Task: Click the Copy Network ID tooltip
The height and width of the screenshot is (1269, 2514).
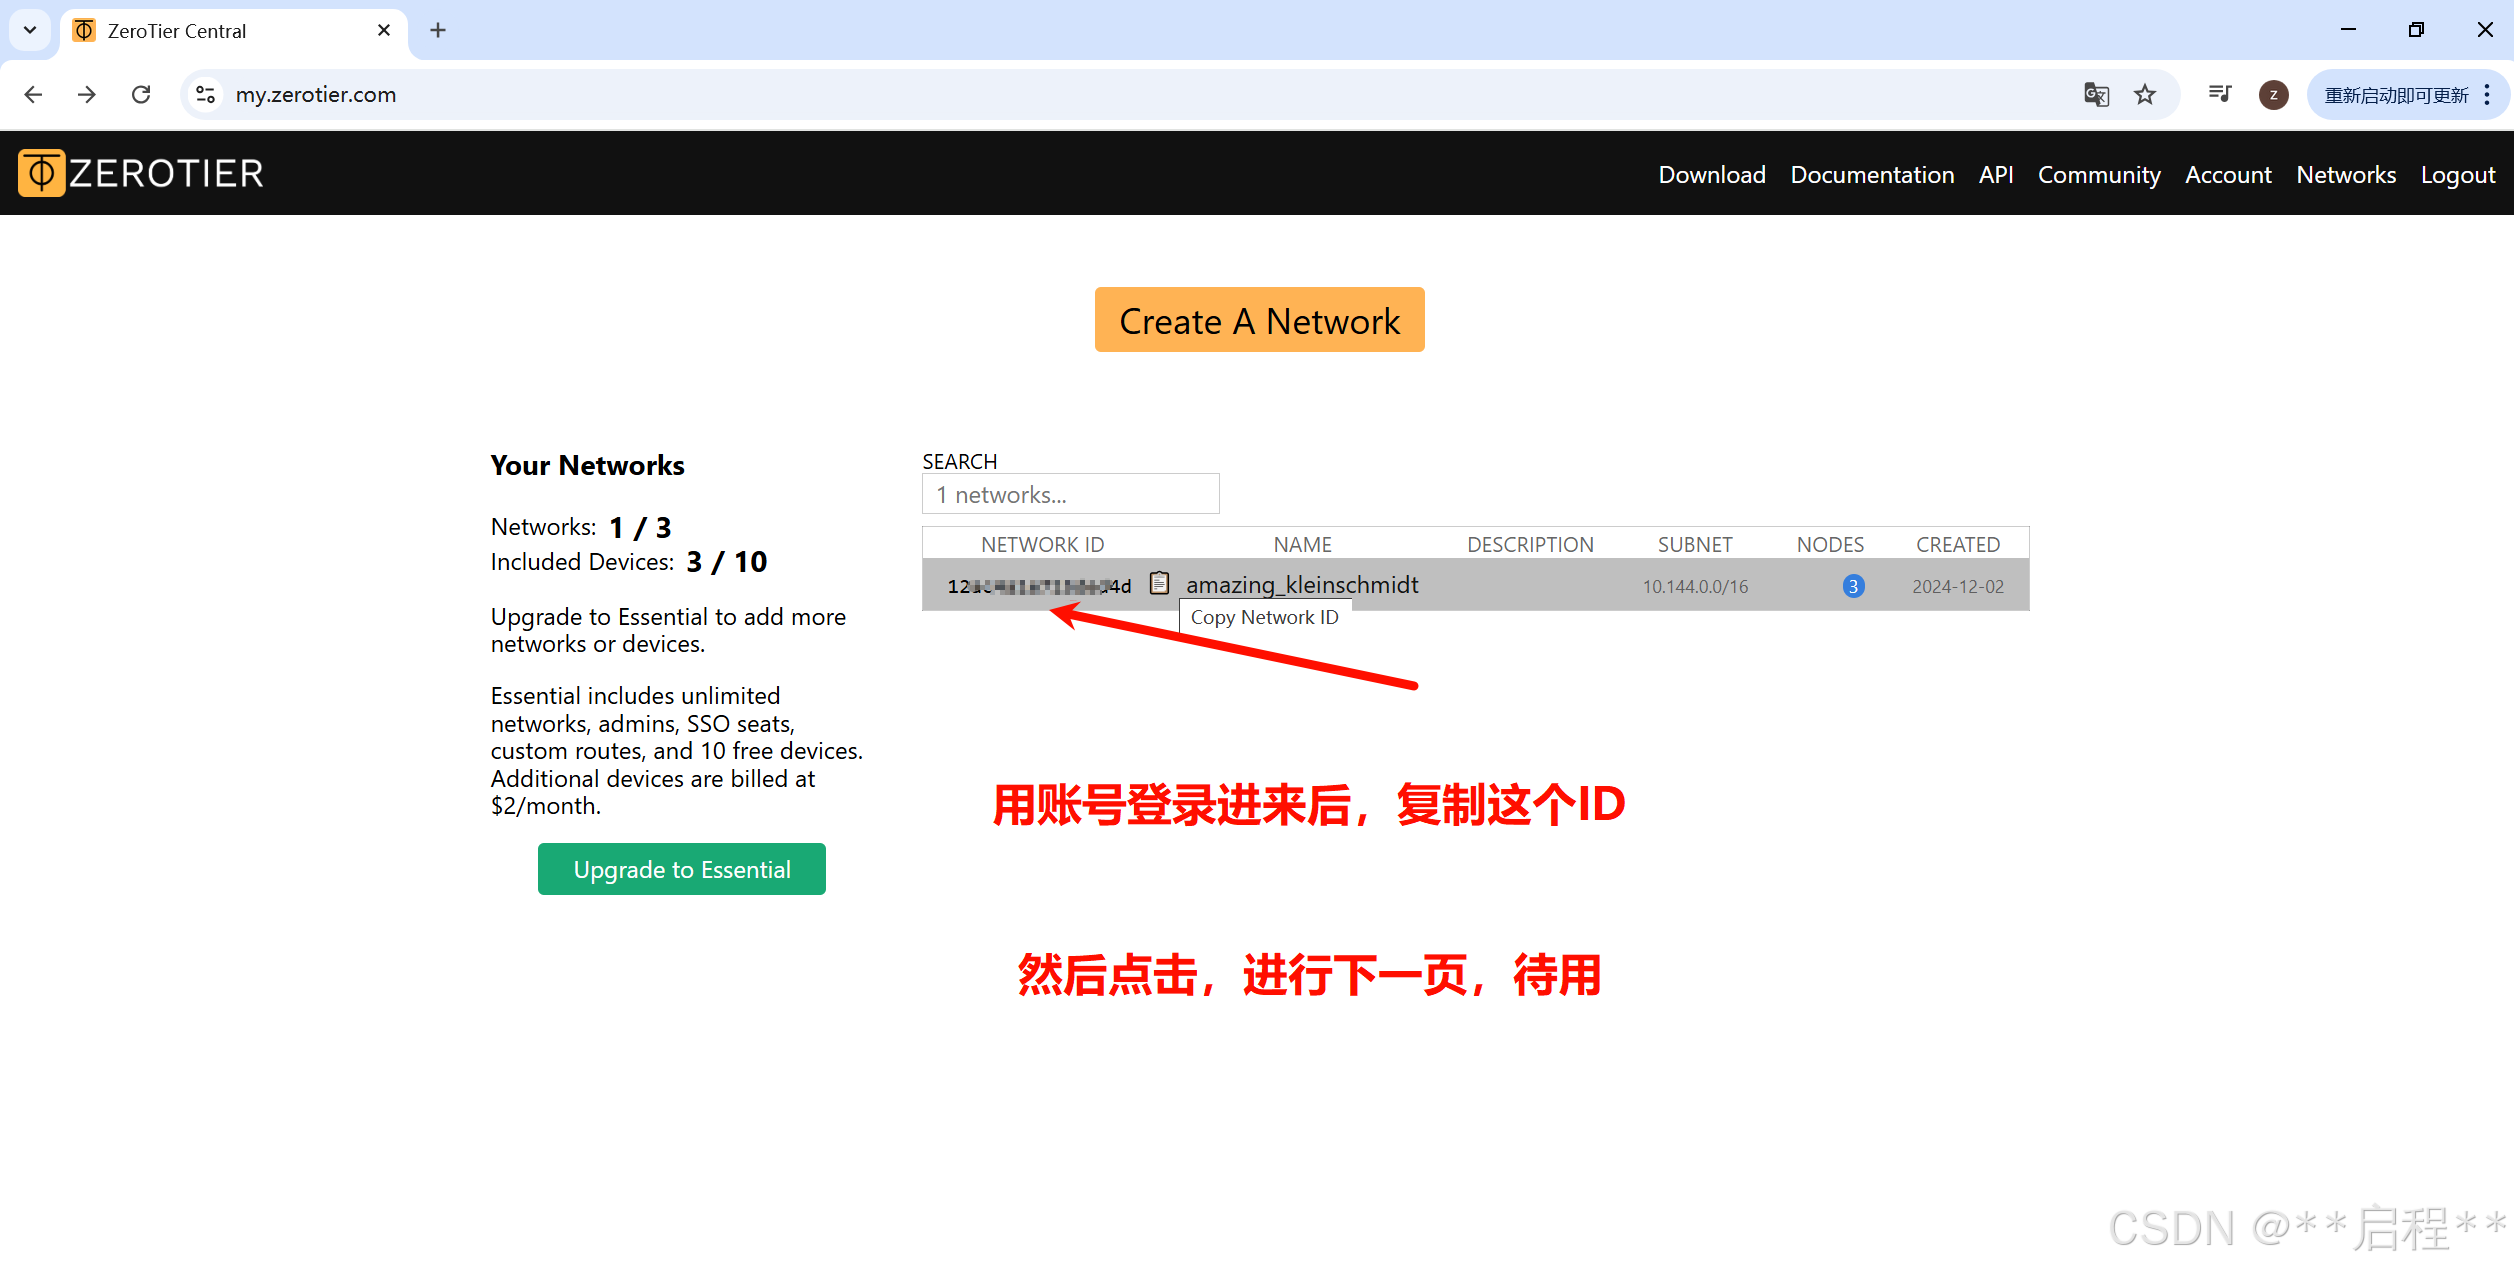Action: [1264, 617]
